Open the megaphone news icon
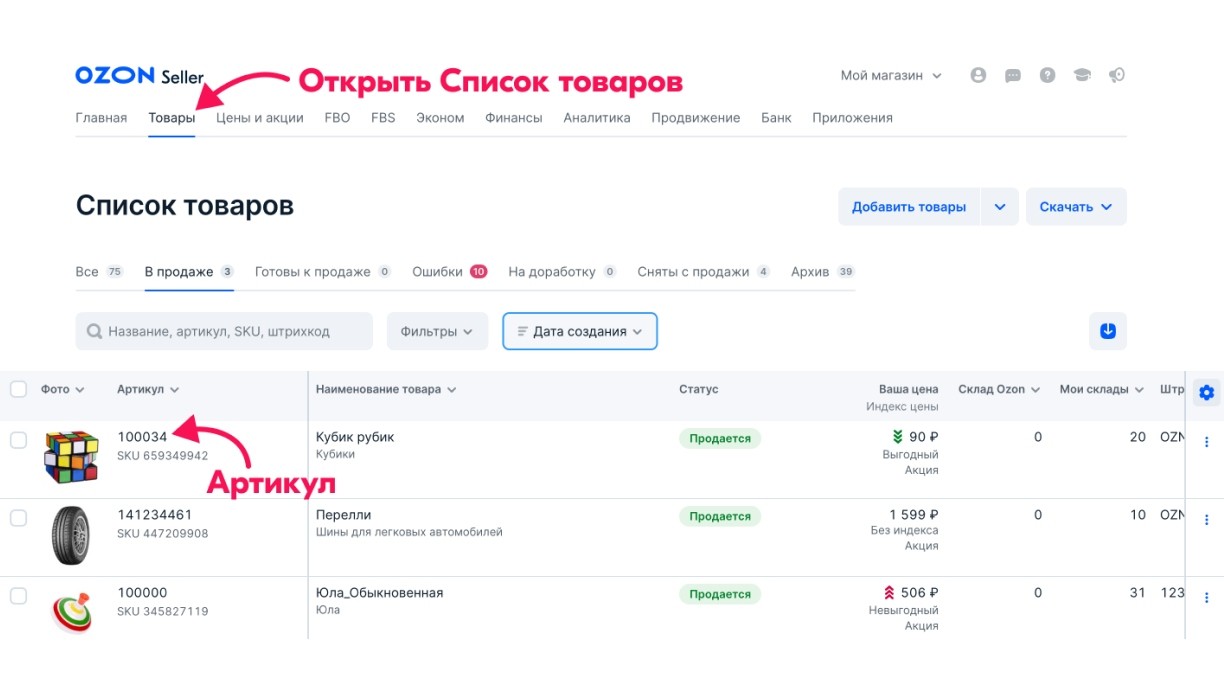The width and height of the screenshot is (1224, 690). point(1117,75)
